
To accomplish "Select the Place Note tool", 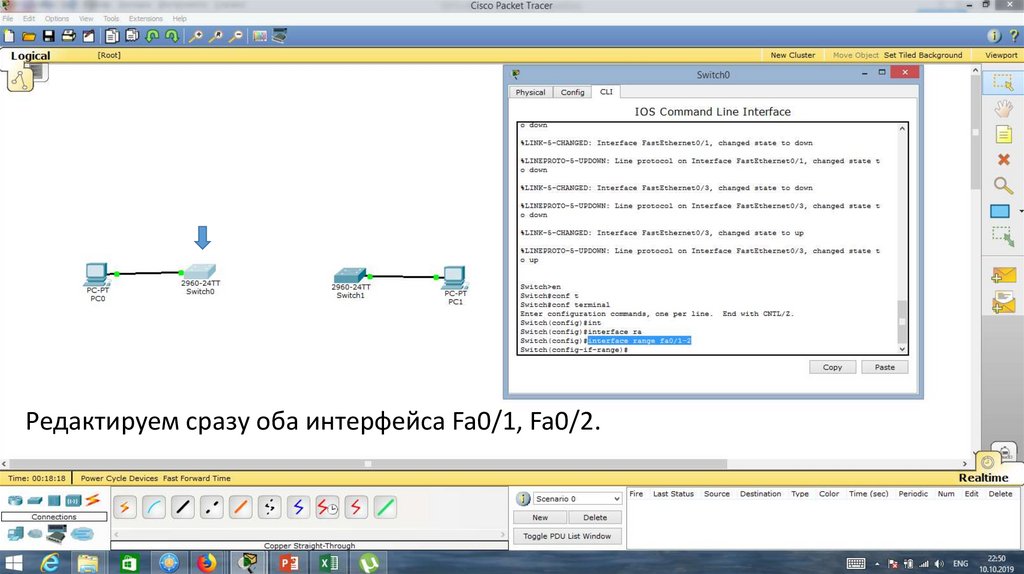I will (1003, 134).
